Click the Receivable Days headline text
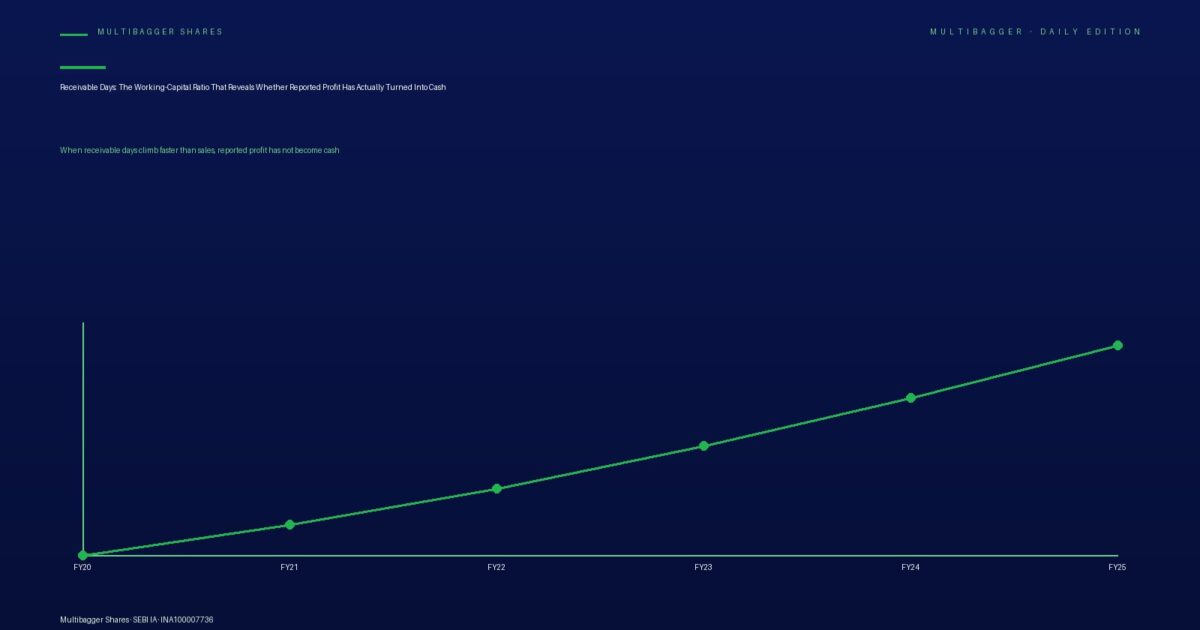This screenshot has height=630, width=1200. coord(253,88)
